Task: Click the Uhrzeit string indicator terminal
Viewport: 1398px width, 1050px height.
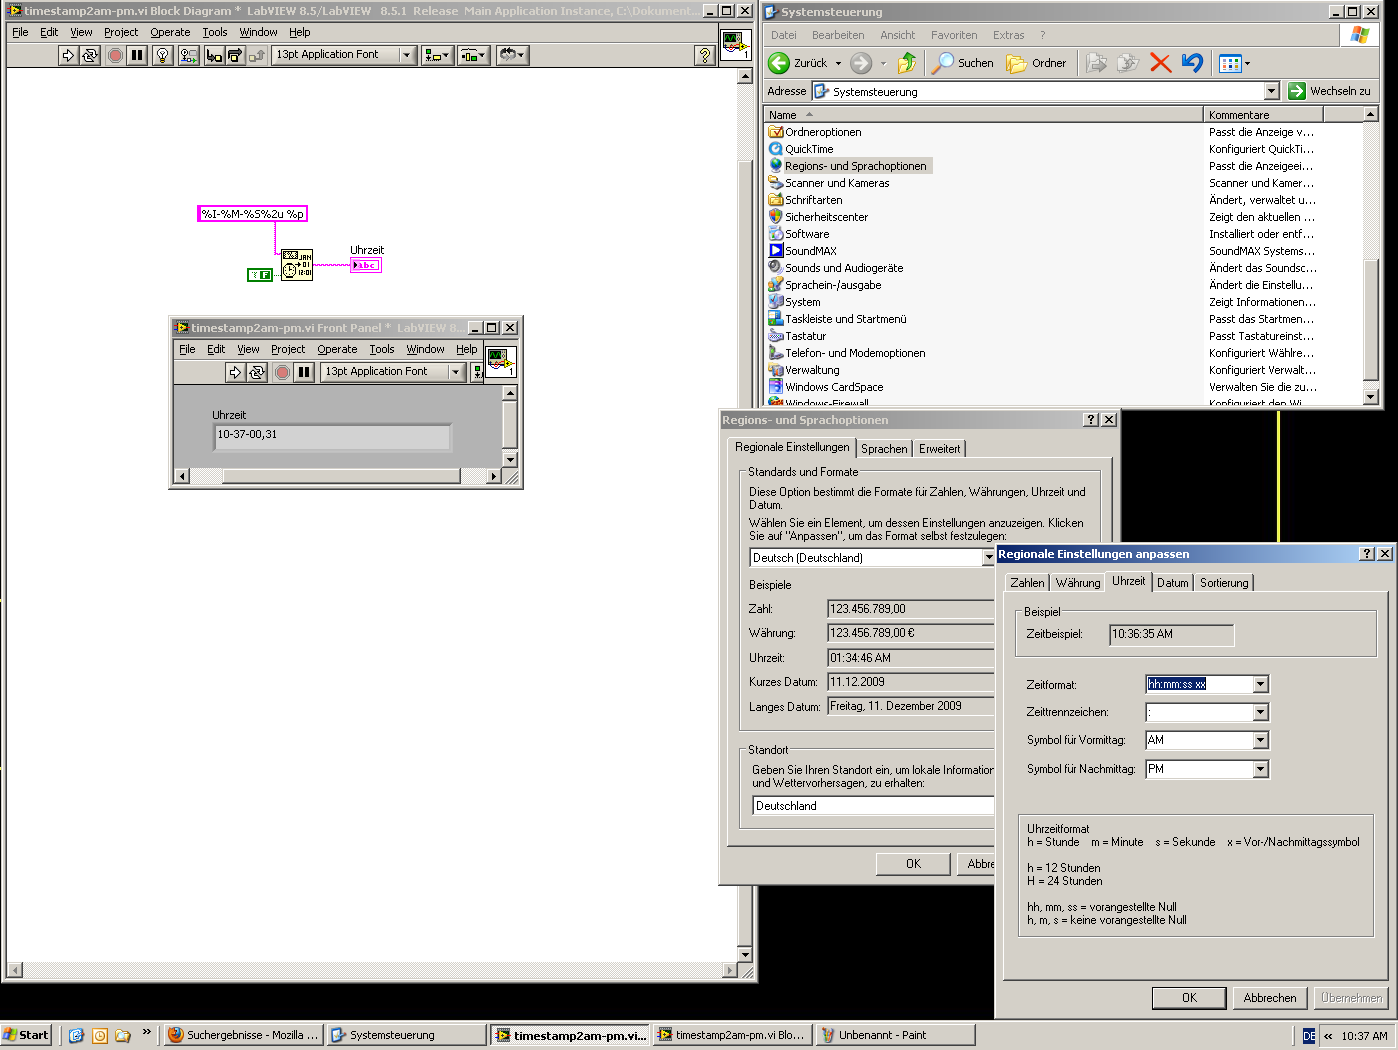Action: (366, 265)
